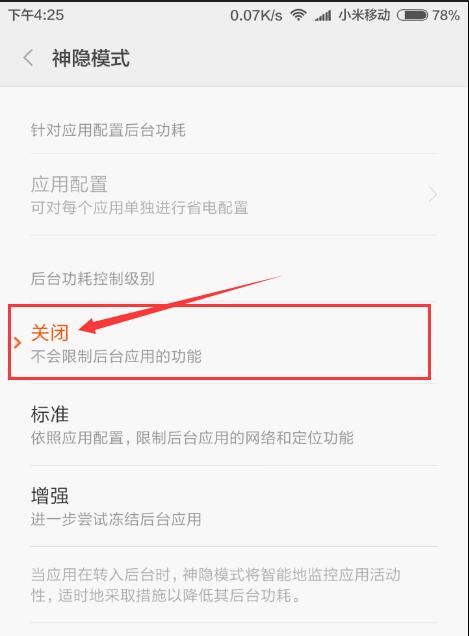
Task: Tap description 进一步尝试冻结后台应用
Action: [x=116, y=519]
